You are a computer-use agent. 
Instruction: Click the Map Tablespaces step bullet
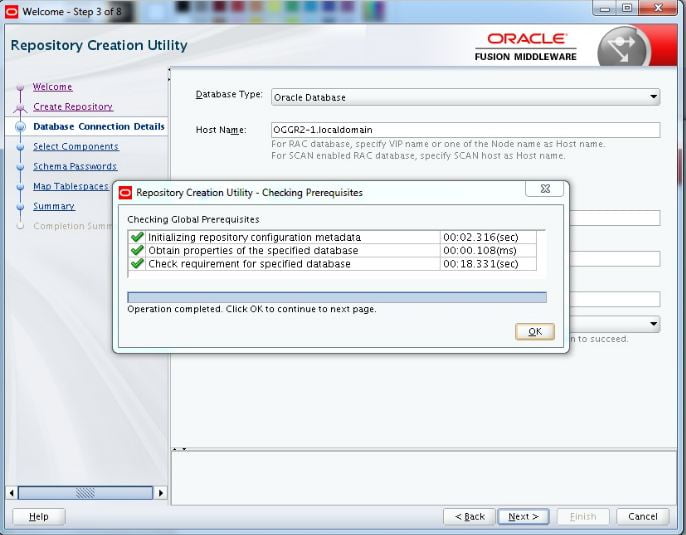tap(20, 187)
